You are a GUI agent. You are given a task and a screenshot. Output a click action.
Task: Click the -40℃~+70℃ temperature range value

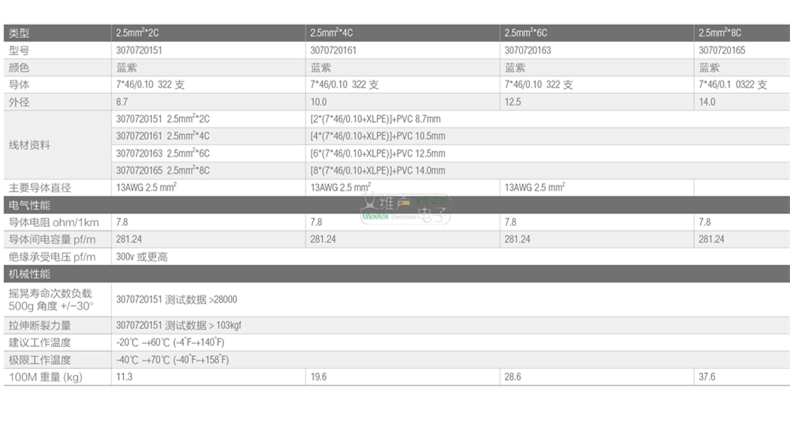click(x=172, y=360)
